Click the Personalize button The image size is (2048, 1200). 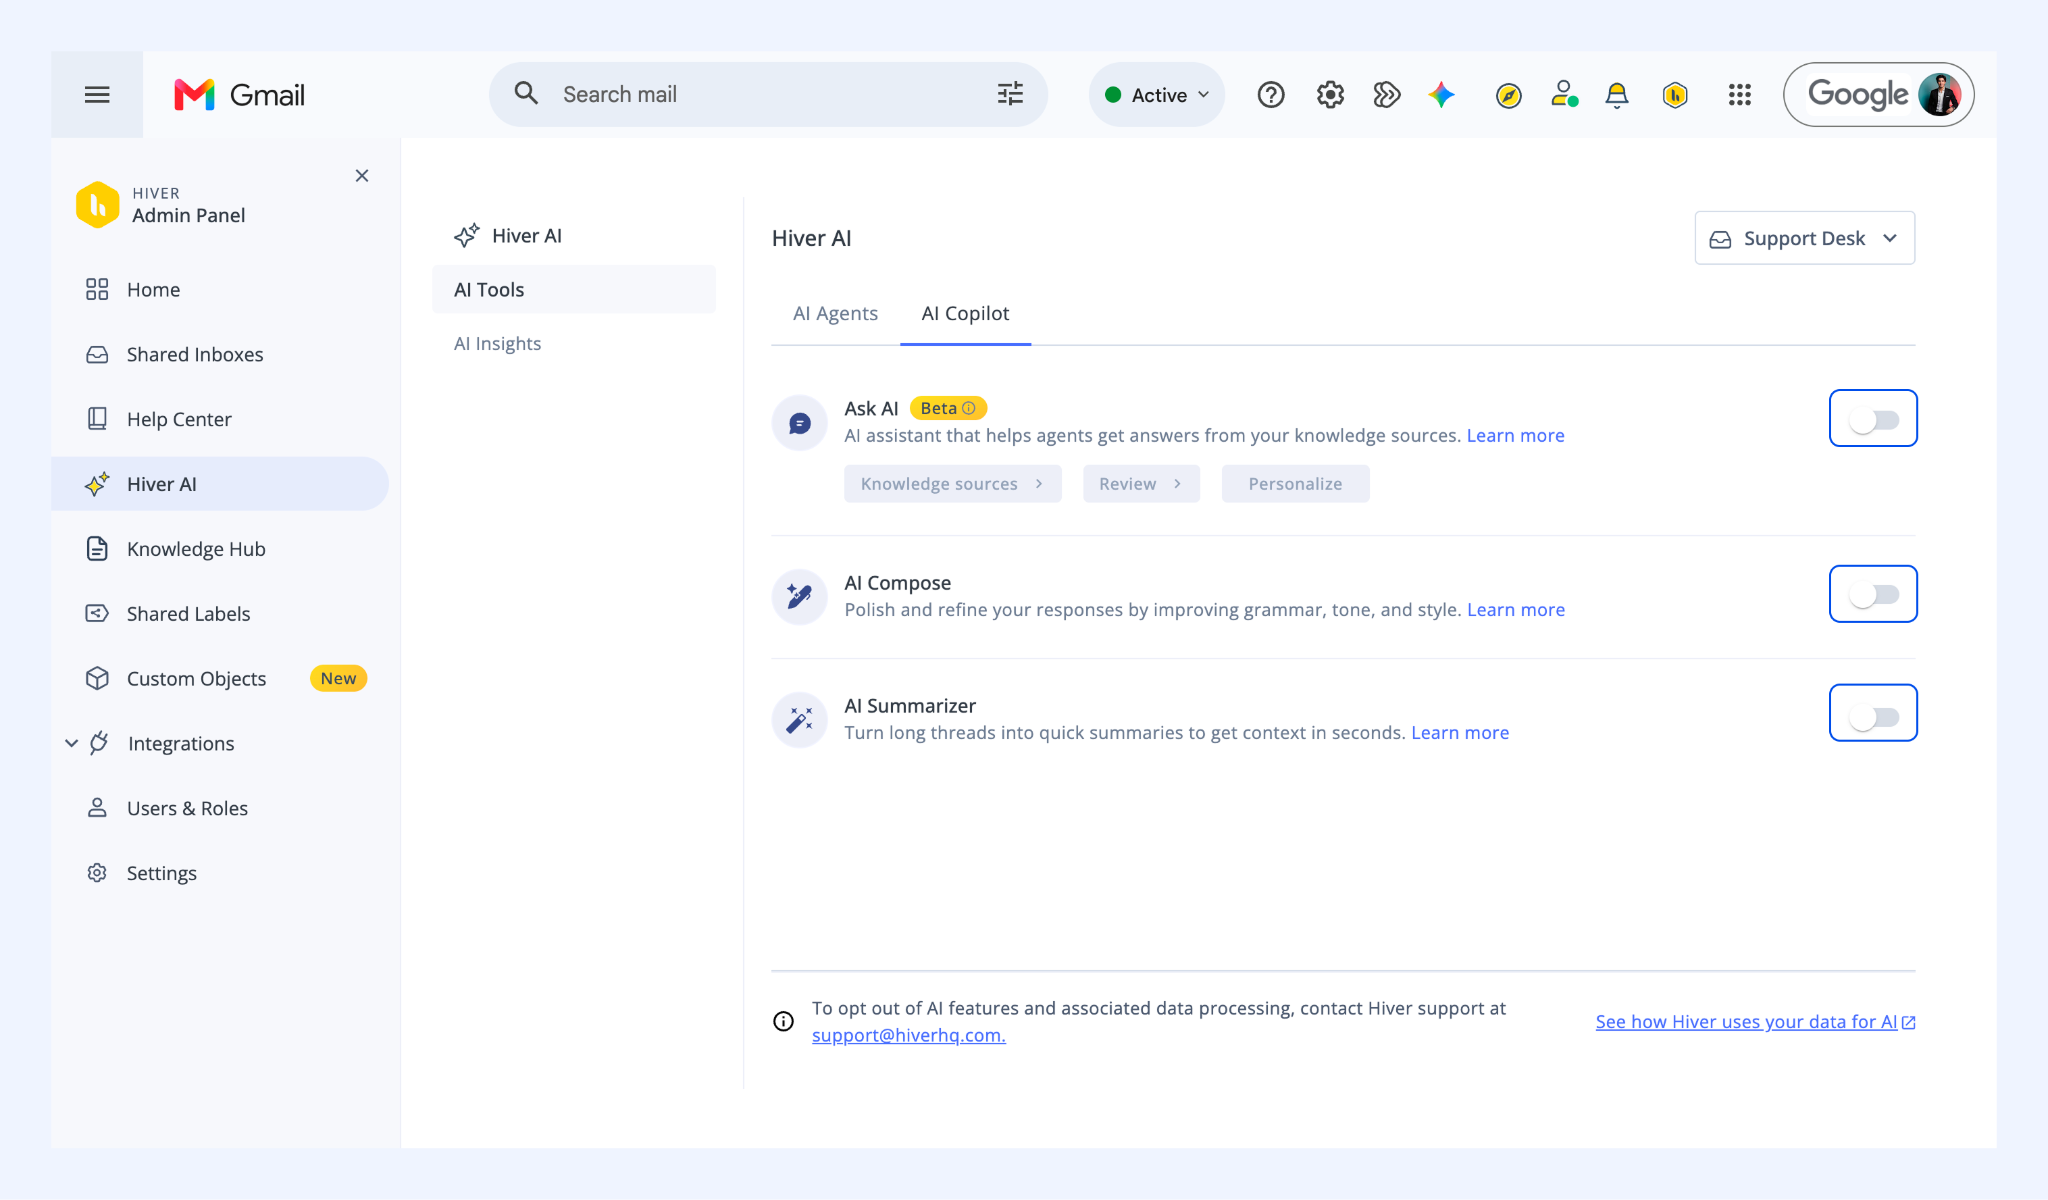[1295, 484]
